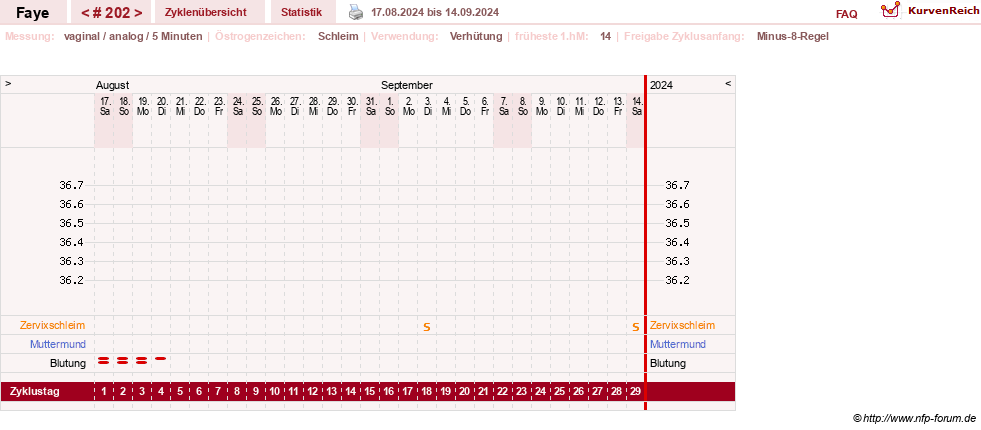Click the September month label
This screenshot has width=981, height=430.
tap(407, 85)
